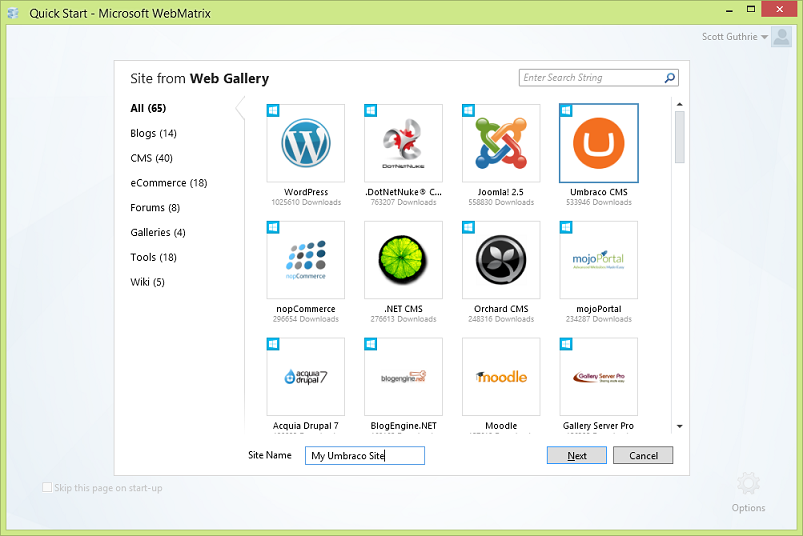The height and width of the screenshot is (536, 803).
Task: Click the Options label text
Action: coord(748,508)
